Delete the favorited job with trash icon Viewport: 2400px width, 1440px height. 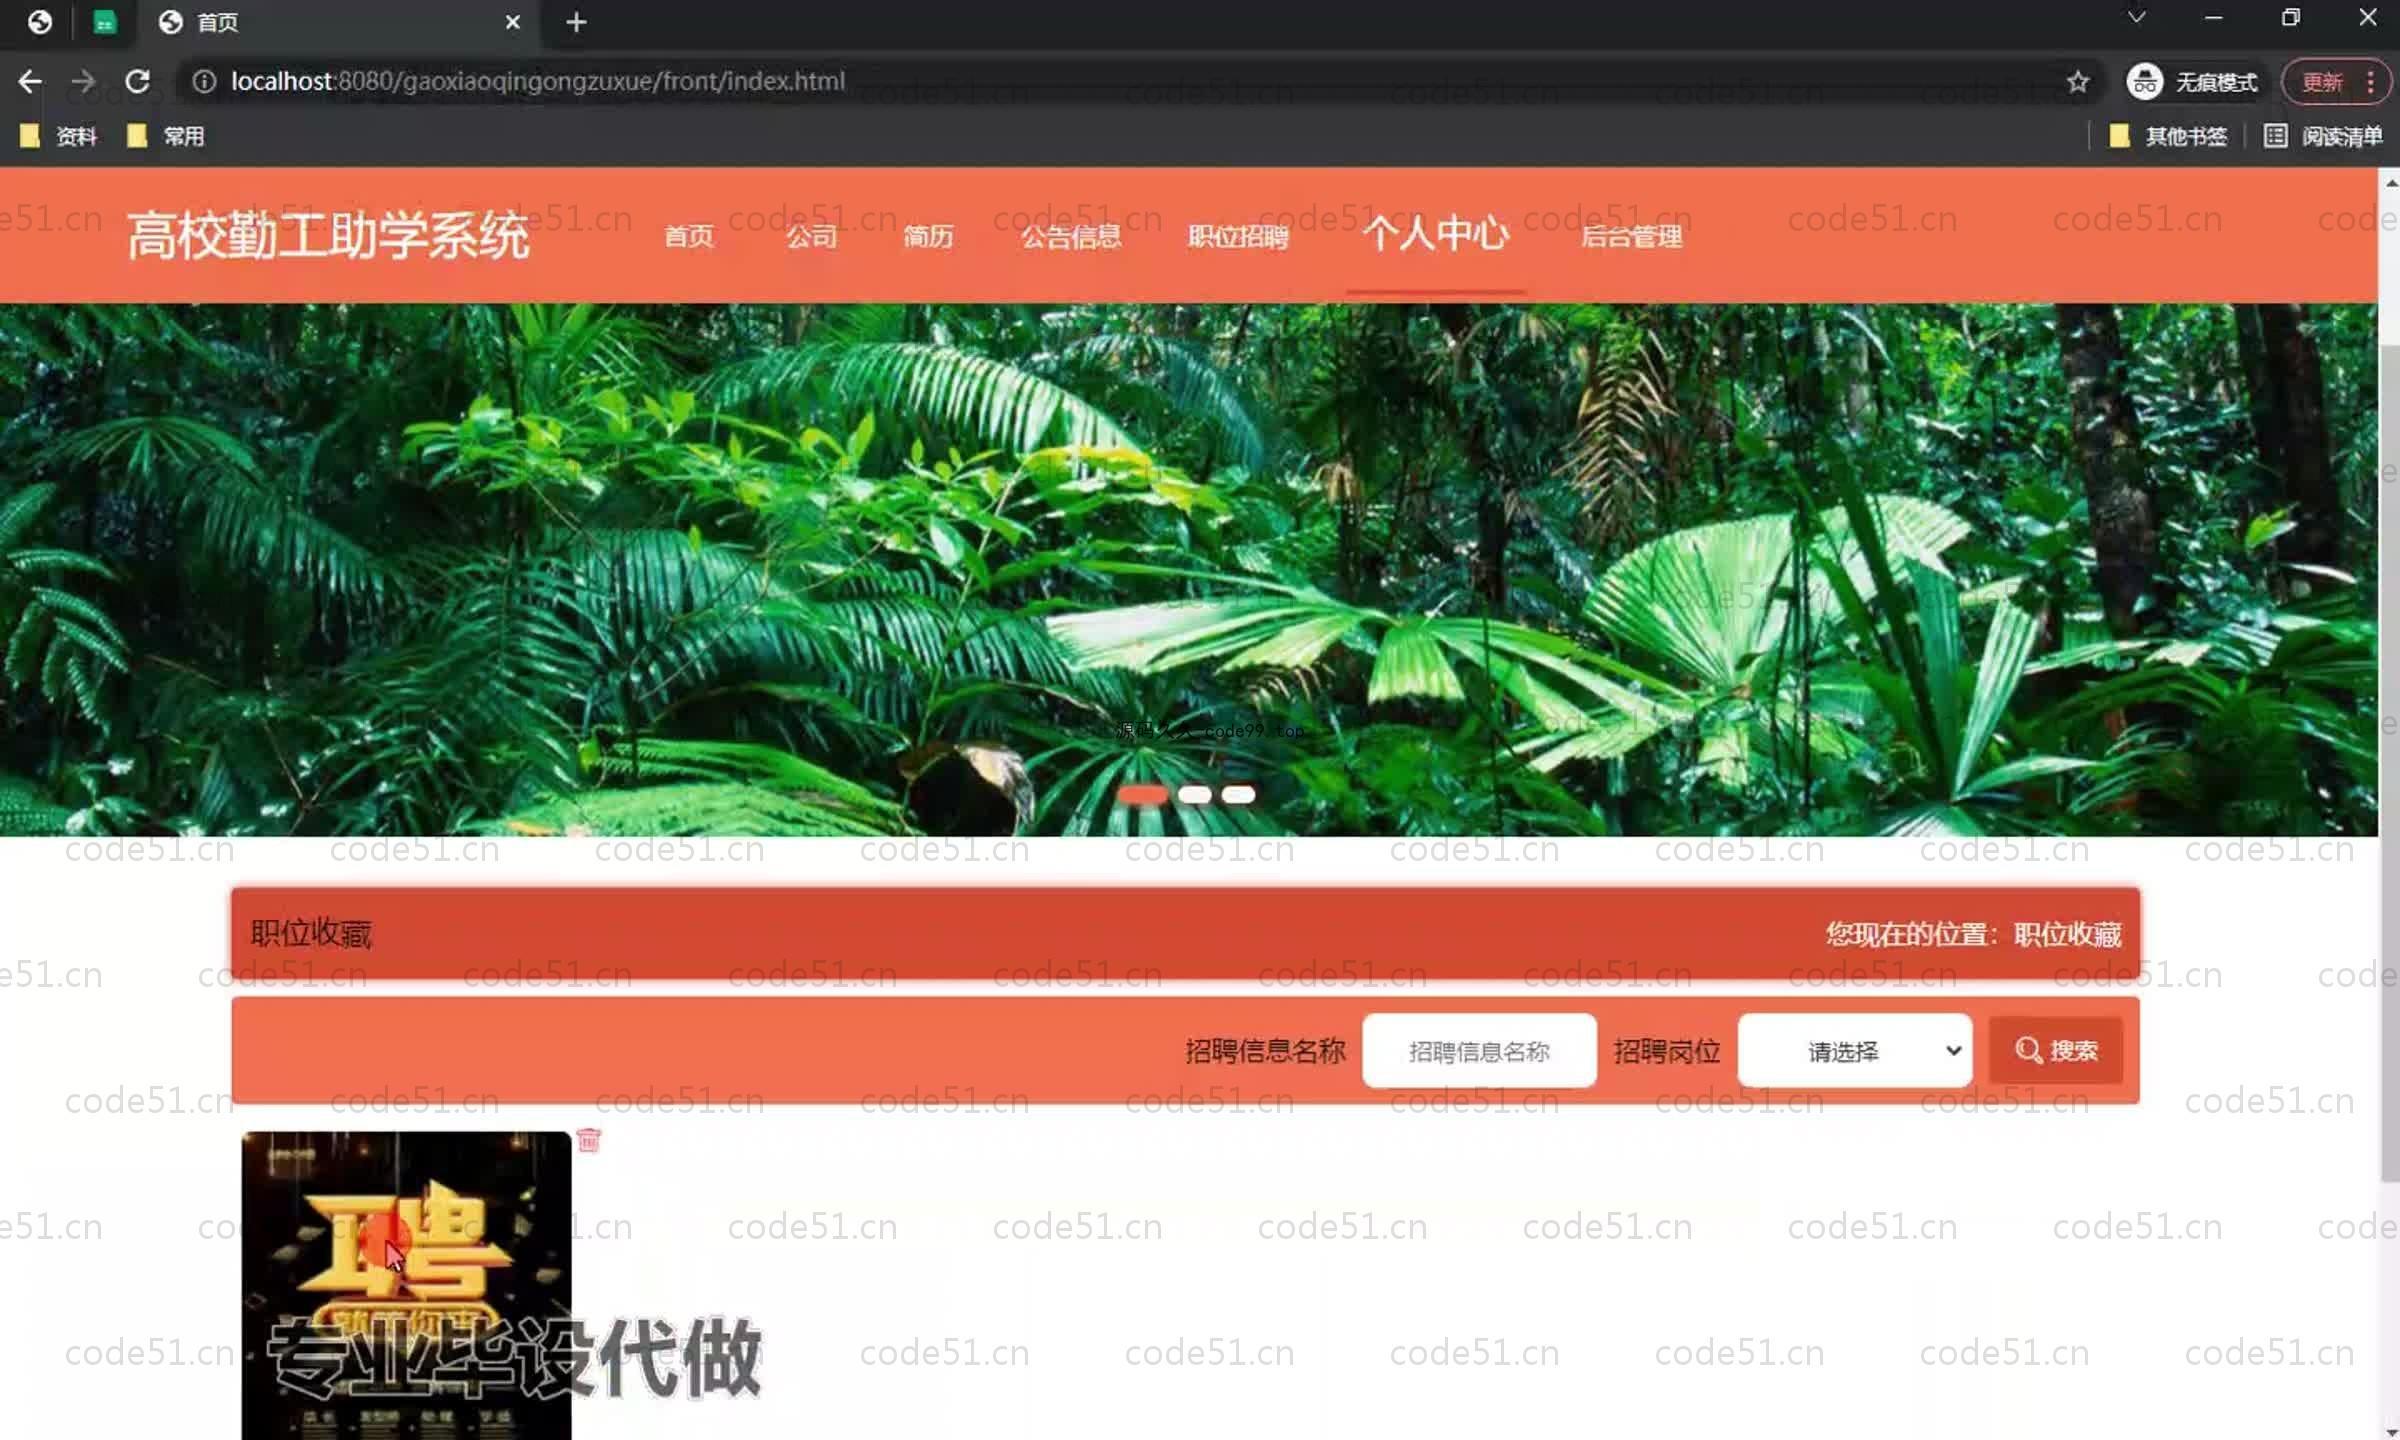(589, 1140)
